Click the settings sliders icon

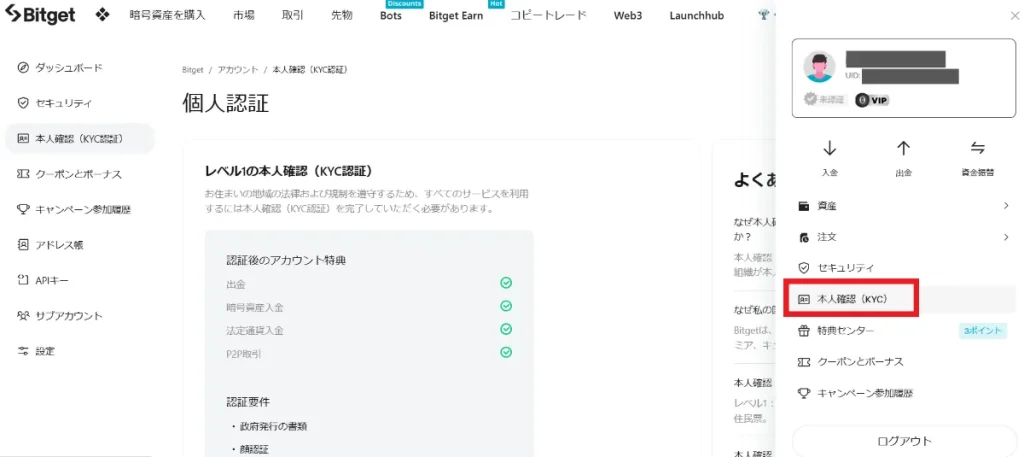(x=23, y=351)
